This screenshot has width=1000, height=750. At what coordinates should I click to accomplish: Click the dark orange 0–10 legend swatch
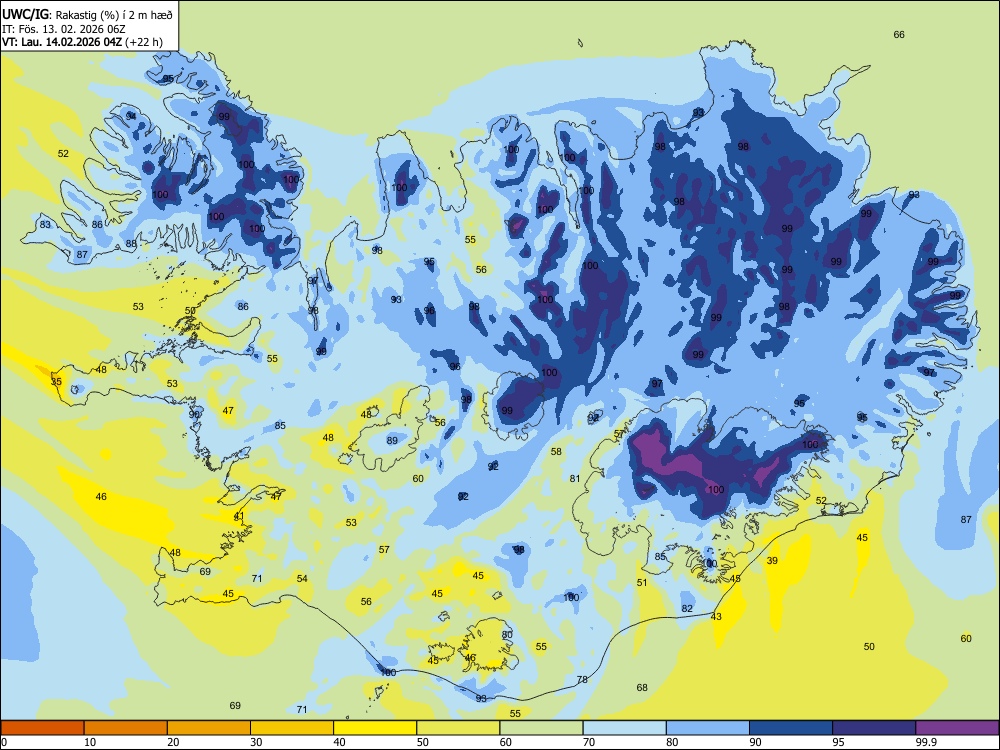click(43, 728)
